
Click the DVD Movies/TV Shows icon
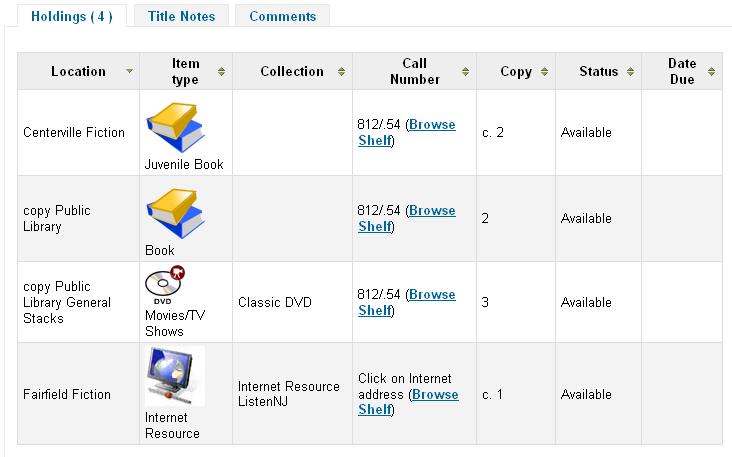pos(165,285)
